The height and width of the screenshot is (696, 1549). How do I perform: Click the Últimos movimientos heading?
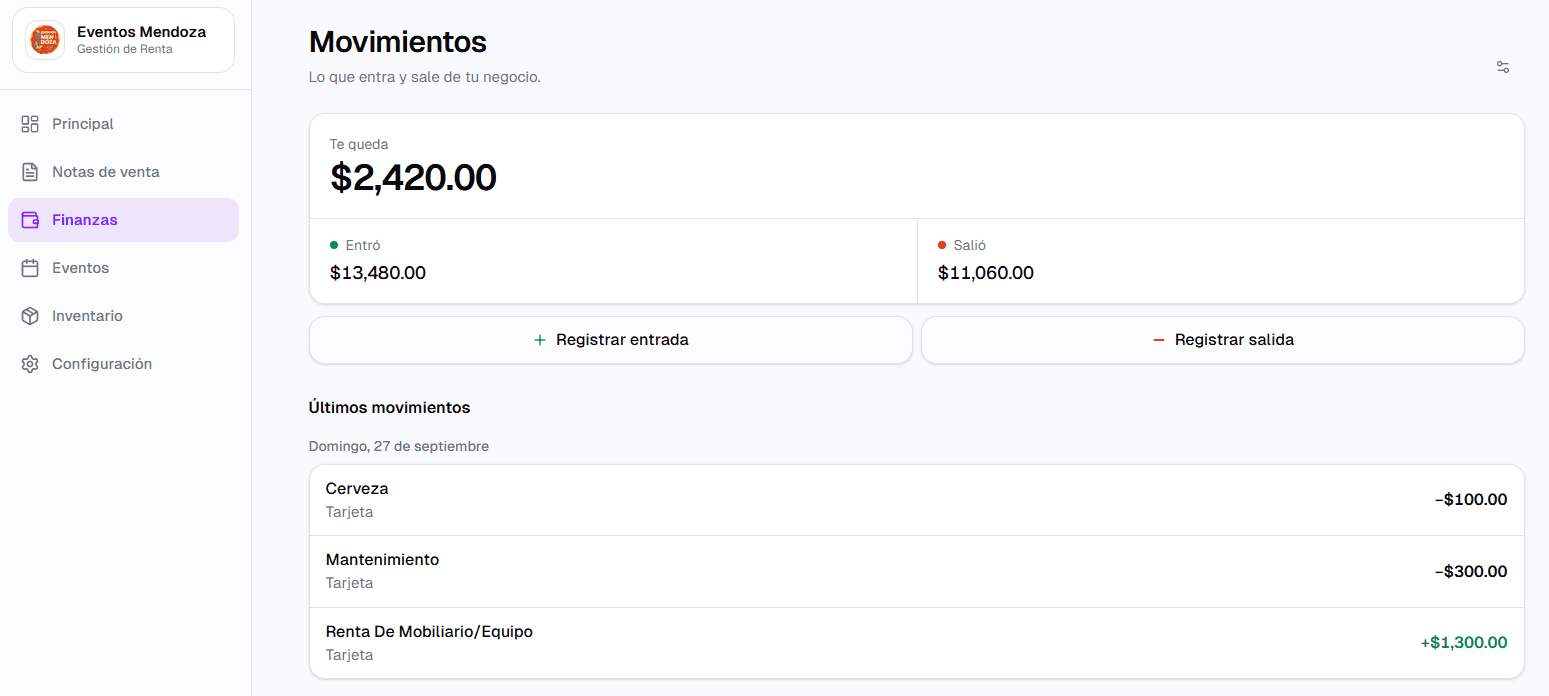click(390, 408)
